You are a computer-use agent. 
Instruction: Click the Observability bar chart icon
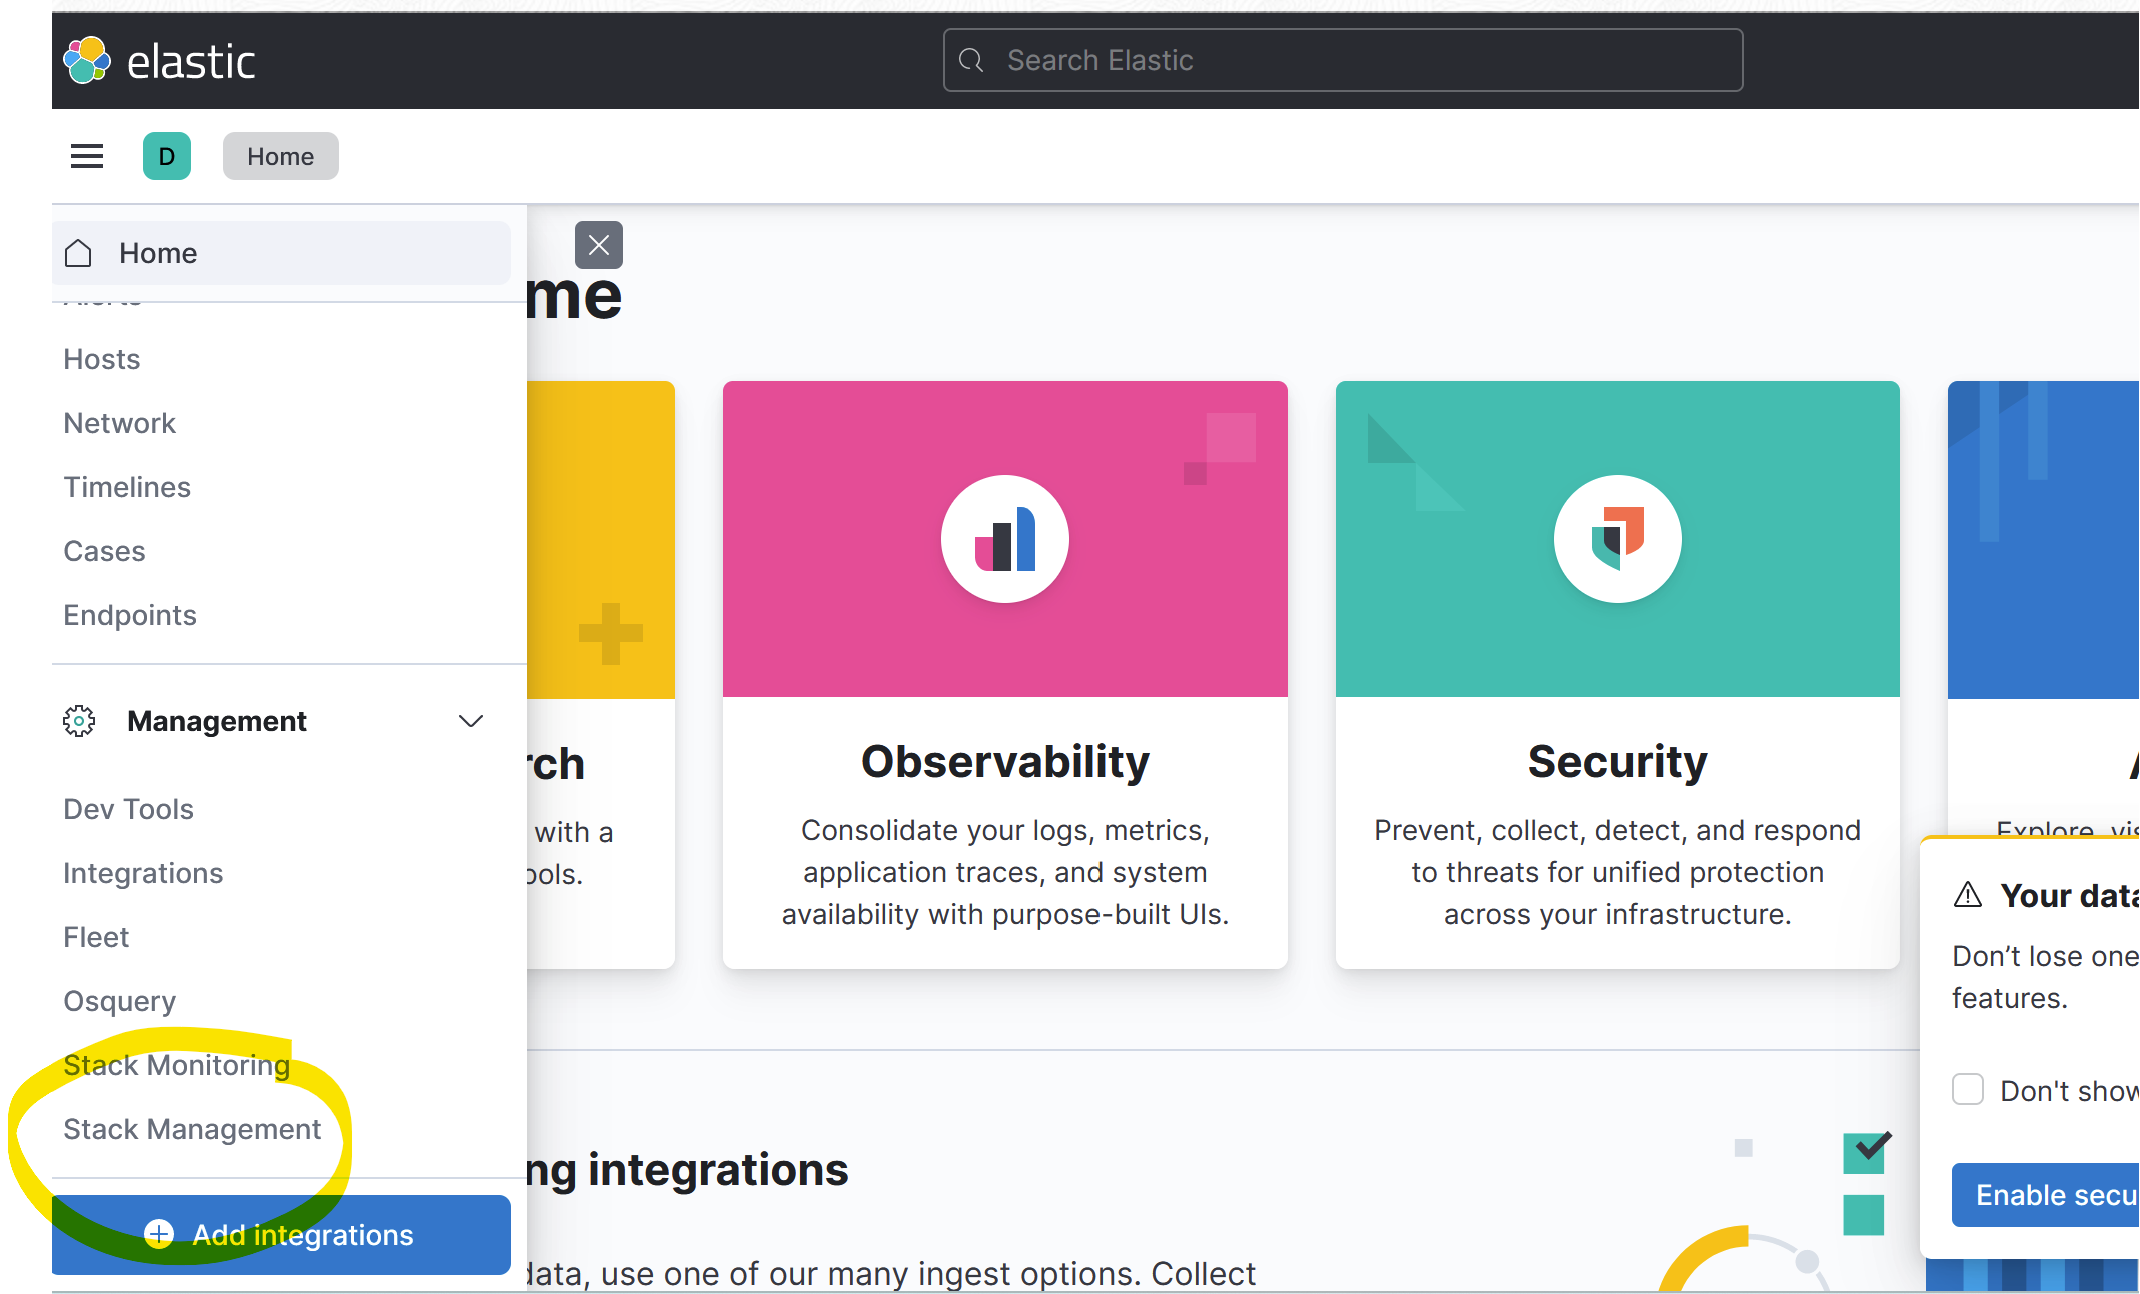(1004, 539)
